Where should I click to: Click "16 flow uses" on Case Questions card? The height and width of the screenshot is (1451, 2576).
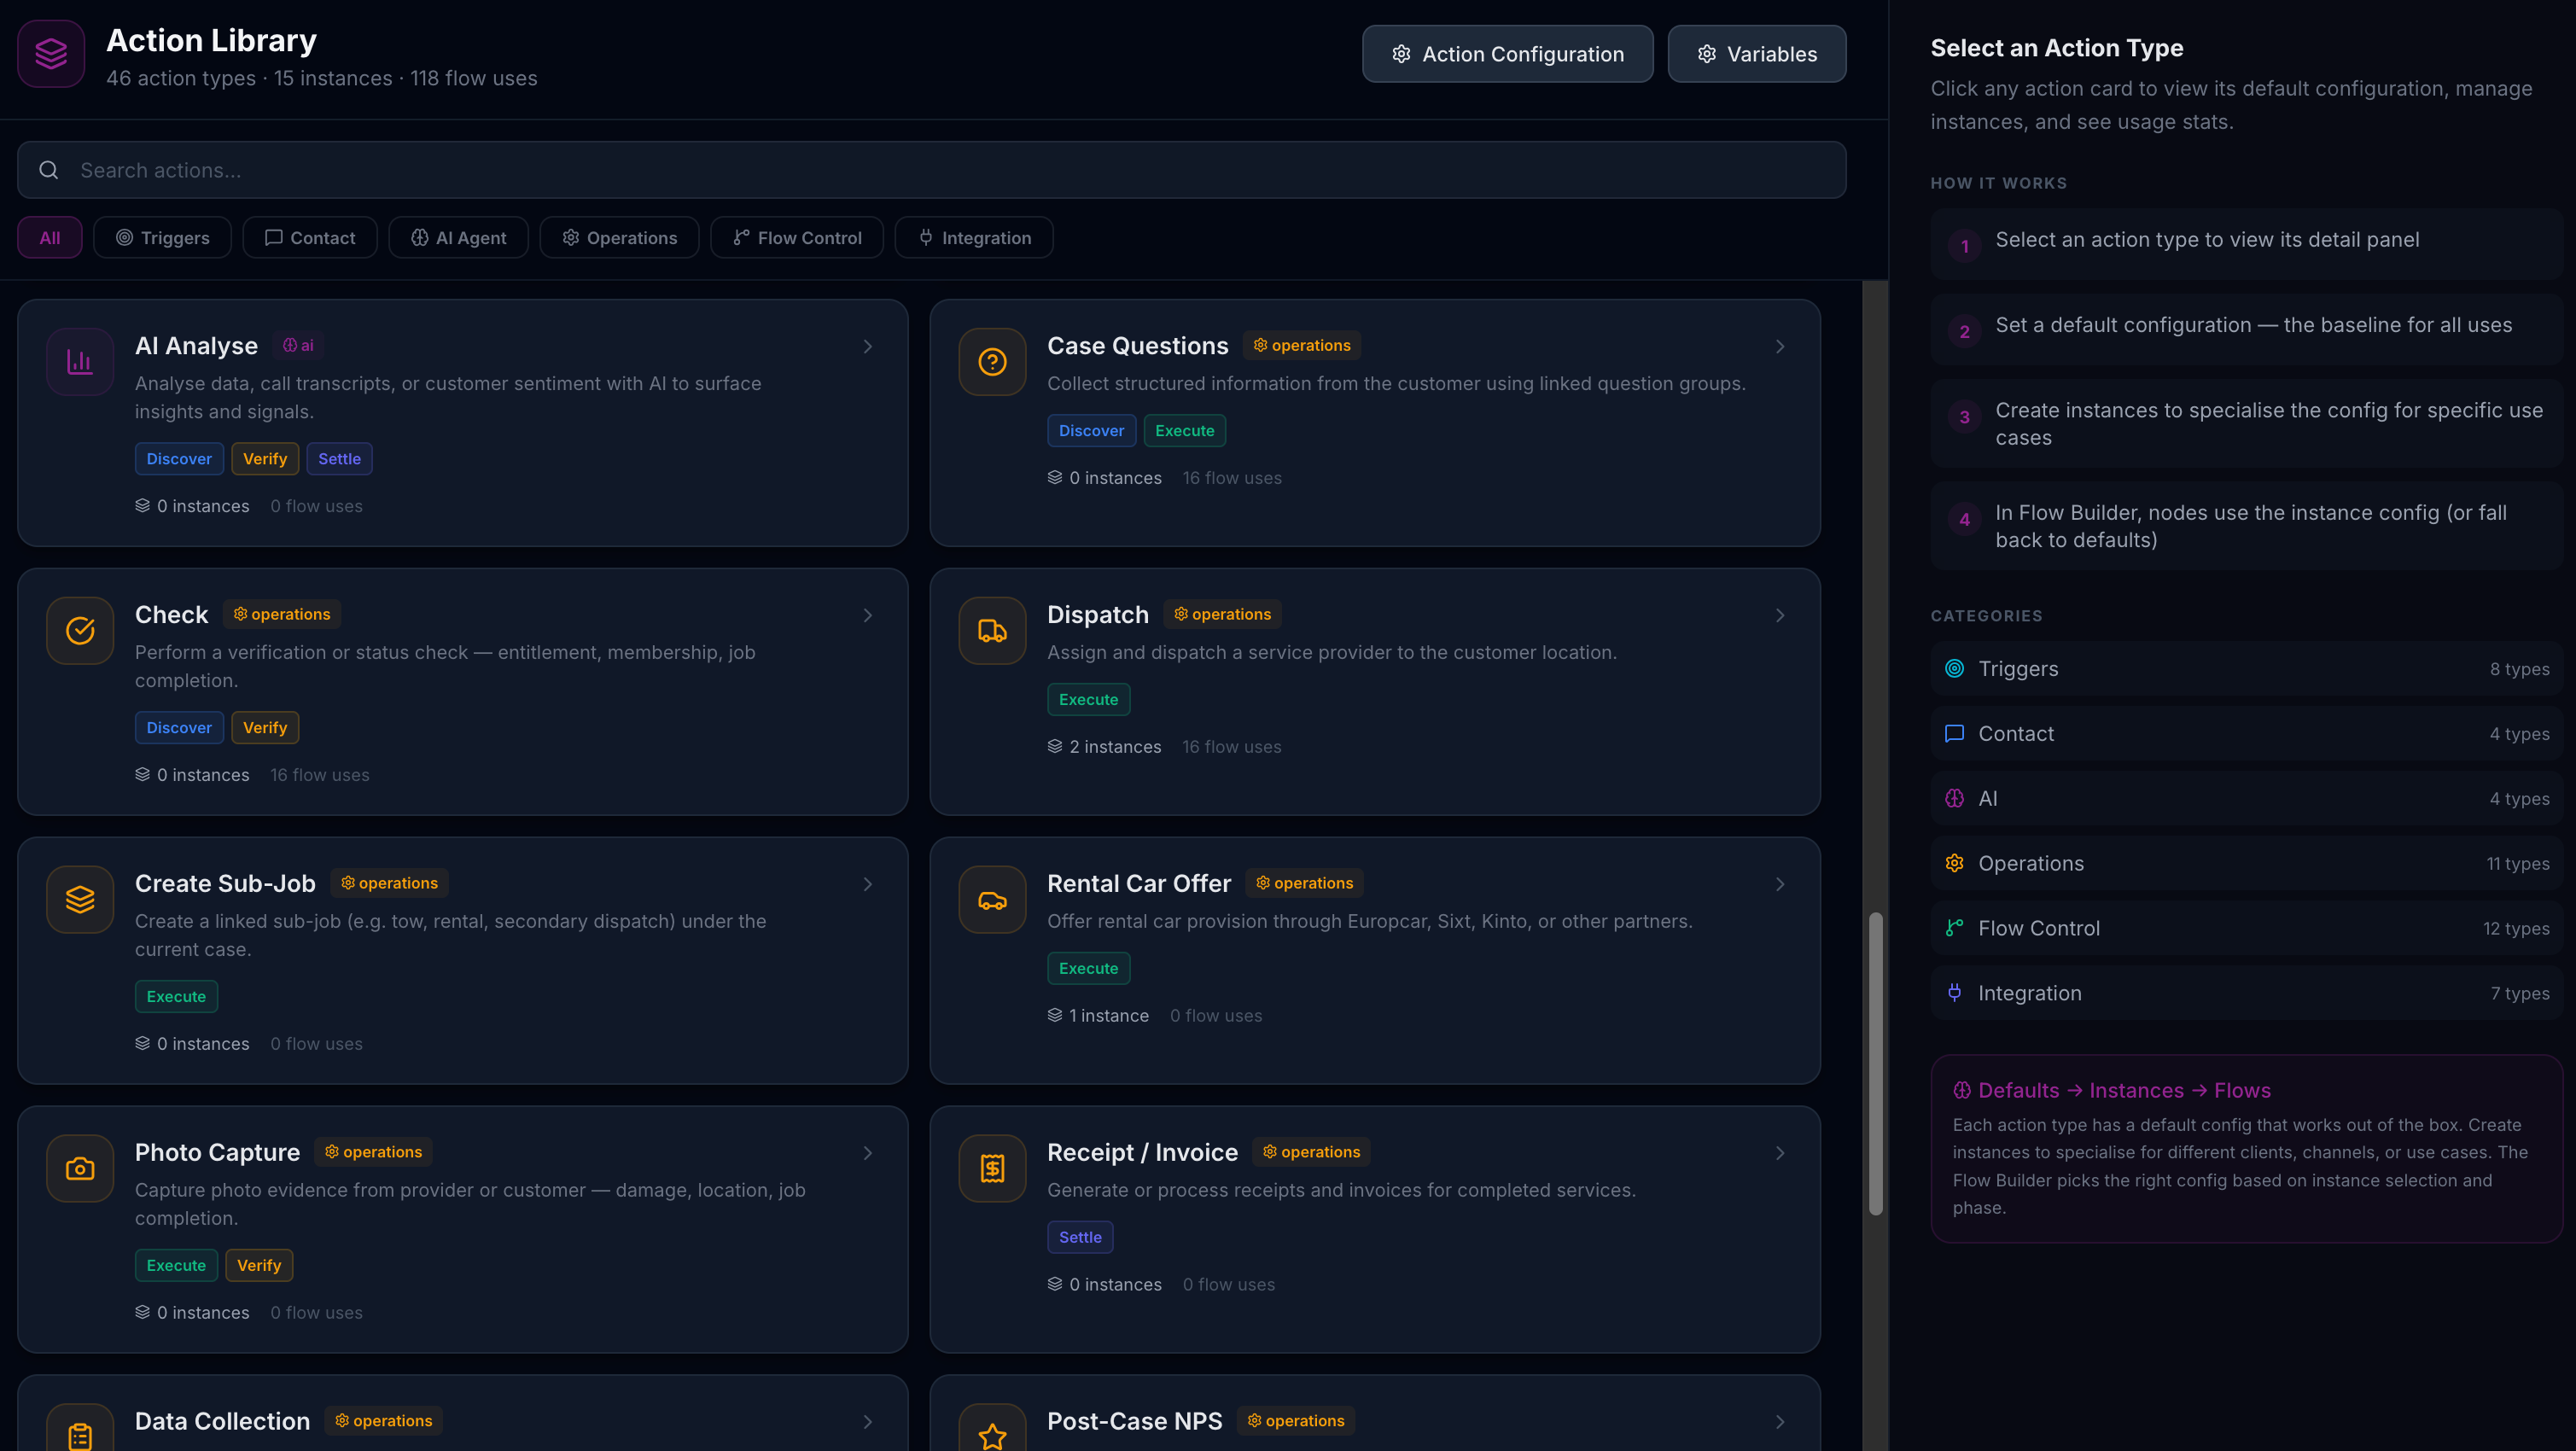pos(1232,478)
